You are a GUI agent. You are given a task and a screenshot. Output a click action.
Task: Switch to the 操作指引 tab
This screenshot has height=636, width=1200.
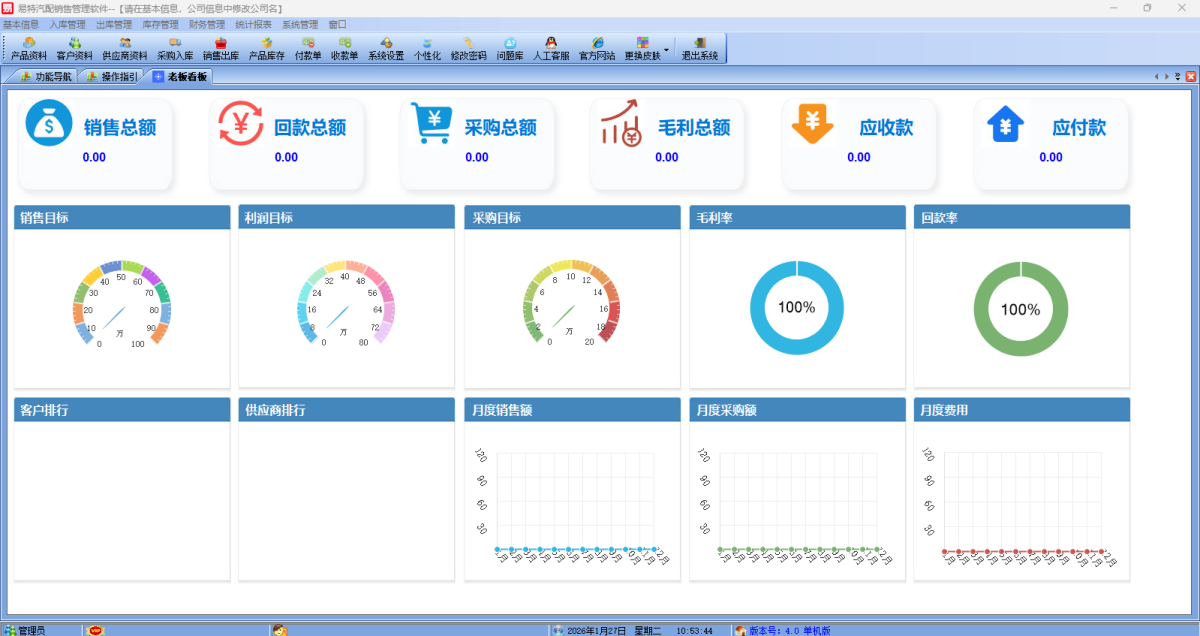click(112, 76)
